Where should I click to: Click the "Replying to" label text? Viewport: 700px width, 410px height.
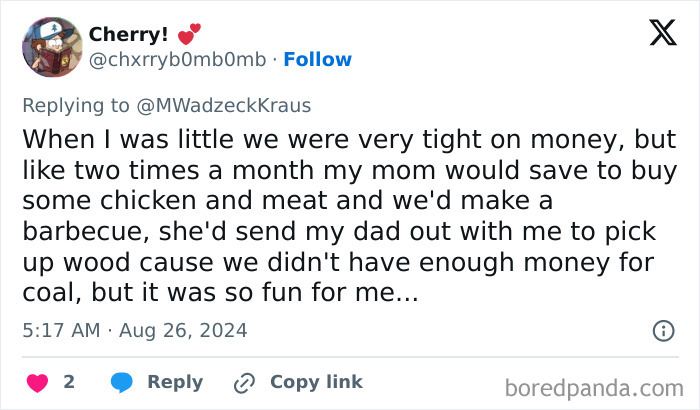pyautogui.click(x=77, y=103)
